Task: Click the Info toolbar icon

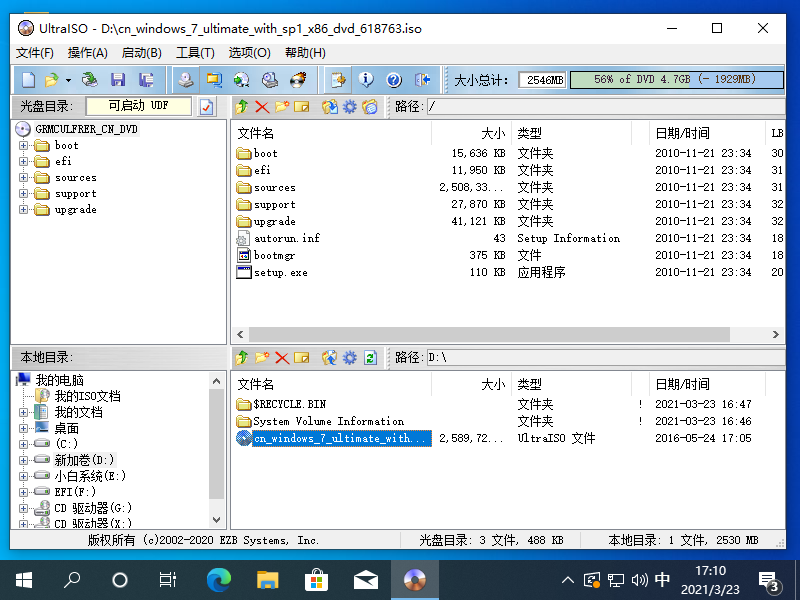Action: pyautogui.click(x=366, y=79)
